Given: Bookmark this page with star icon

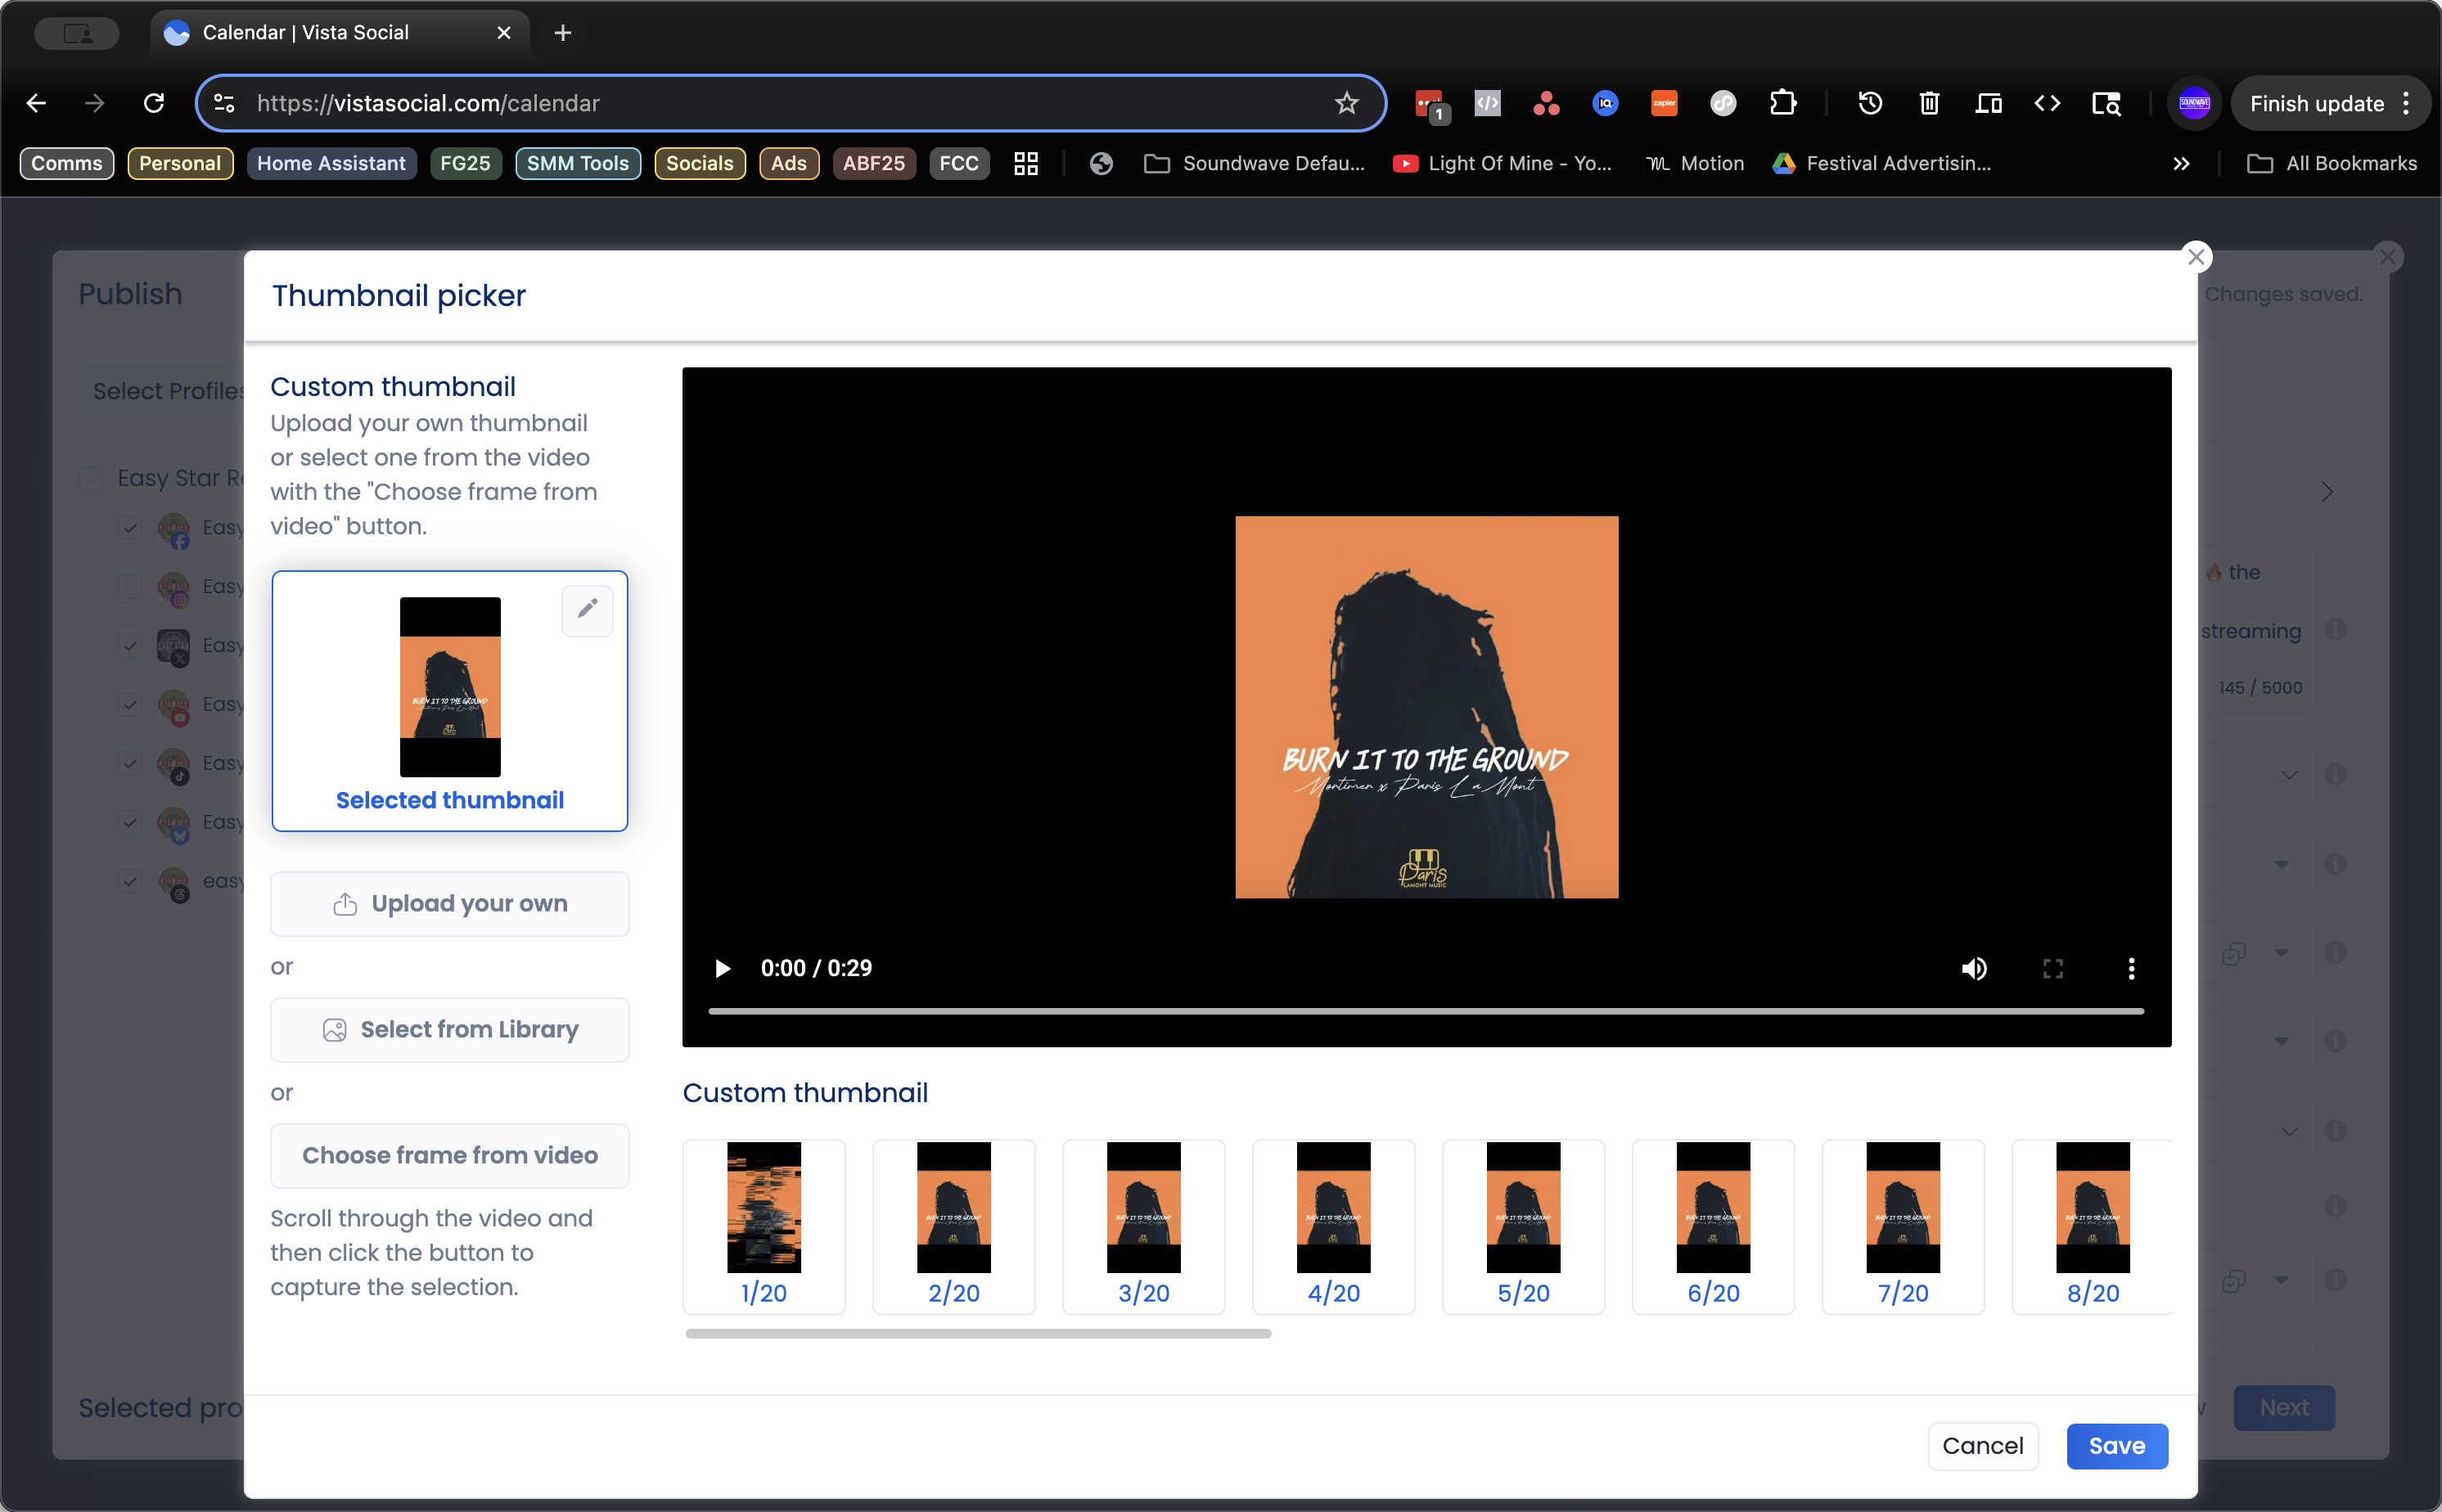Looking at the screenshot, I should coord(1346,103).
